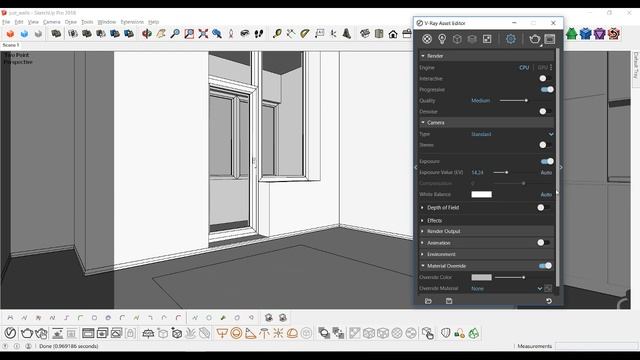Image resolution: width=640 pixels, height=360 pixels.
Task: Show the V-Ray frame buffer from Asset Editor
Action: pyautogui.click(x=550, y=39)
